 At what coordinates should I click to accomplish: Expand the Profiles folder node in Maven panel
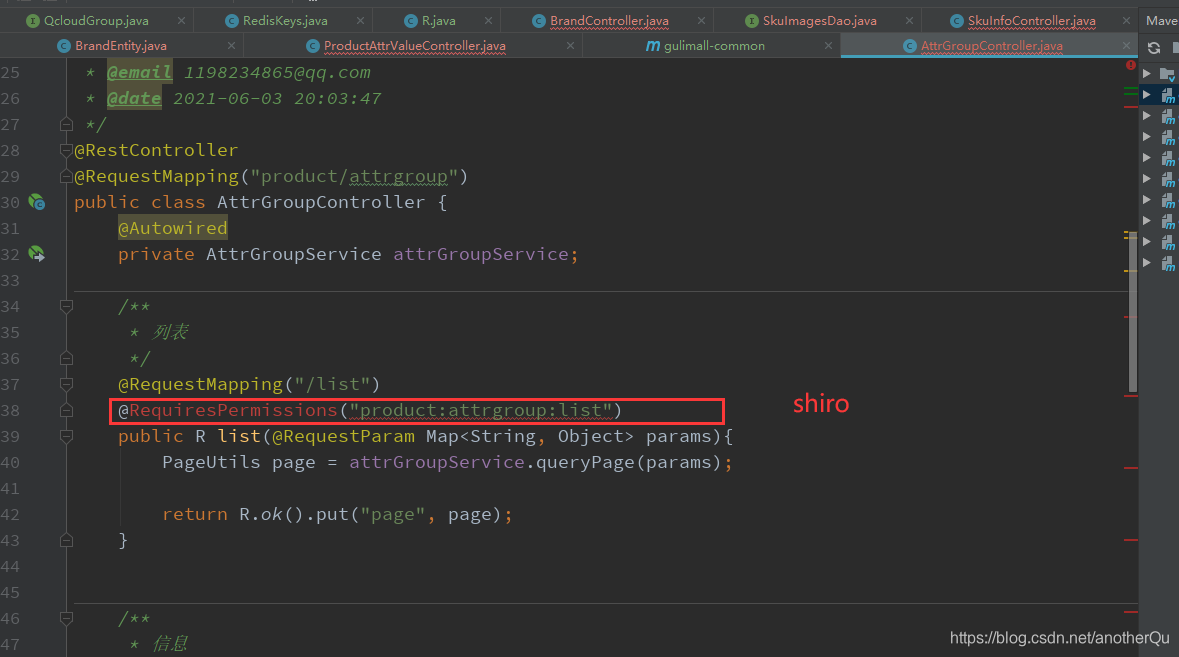(x=1147, y=74)
